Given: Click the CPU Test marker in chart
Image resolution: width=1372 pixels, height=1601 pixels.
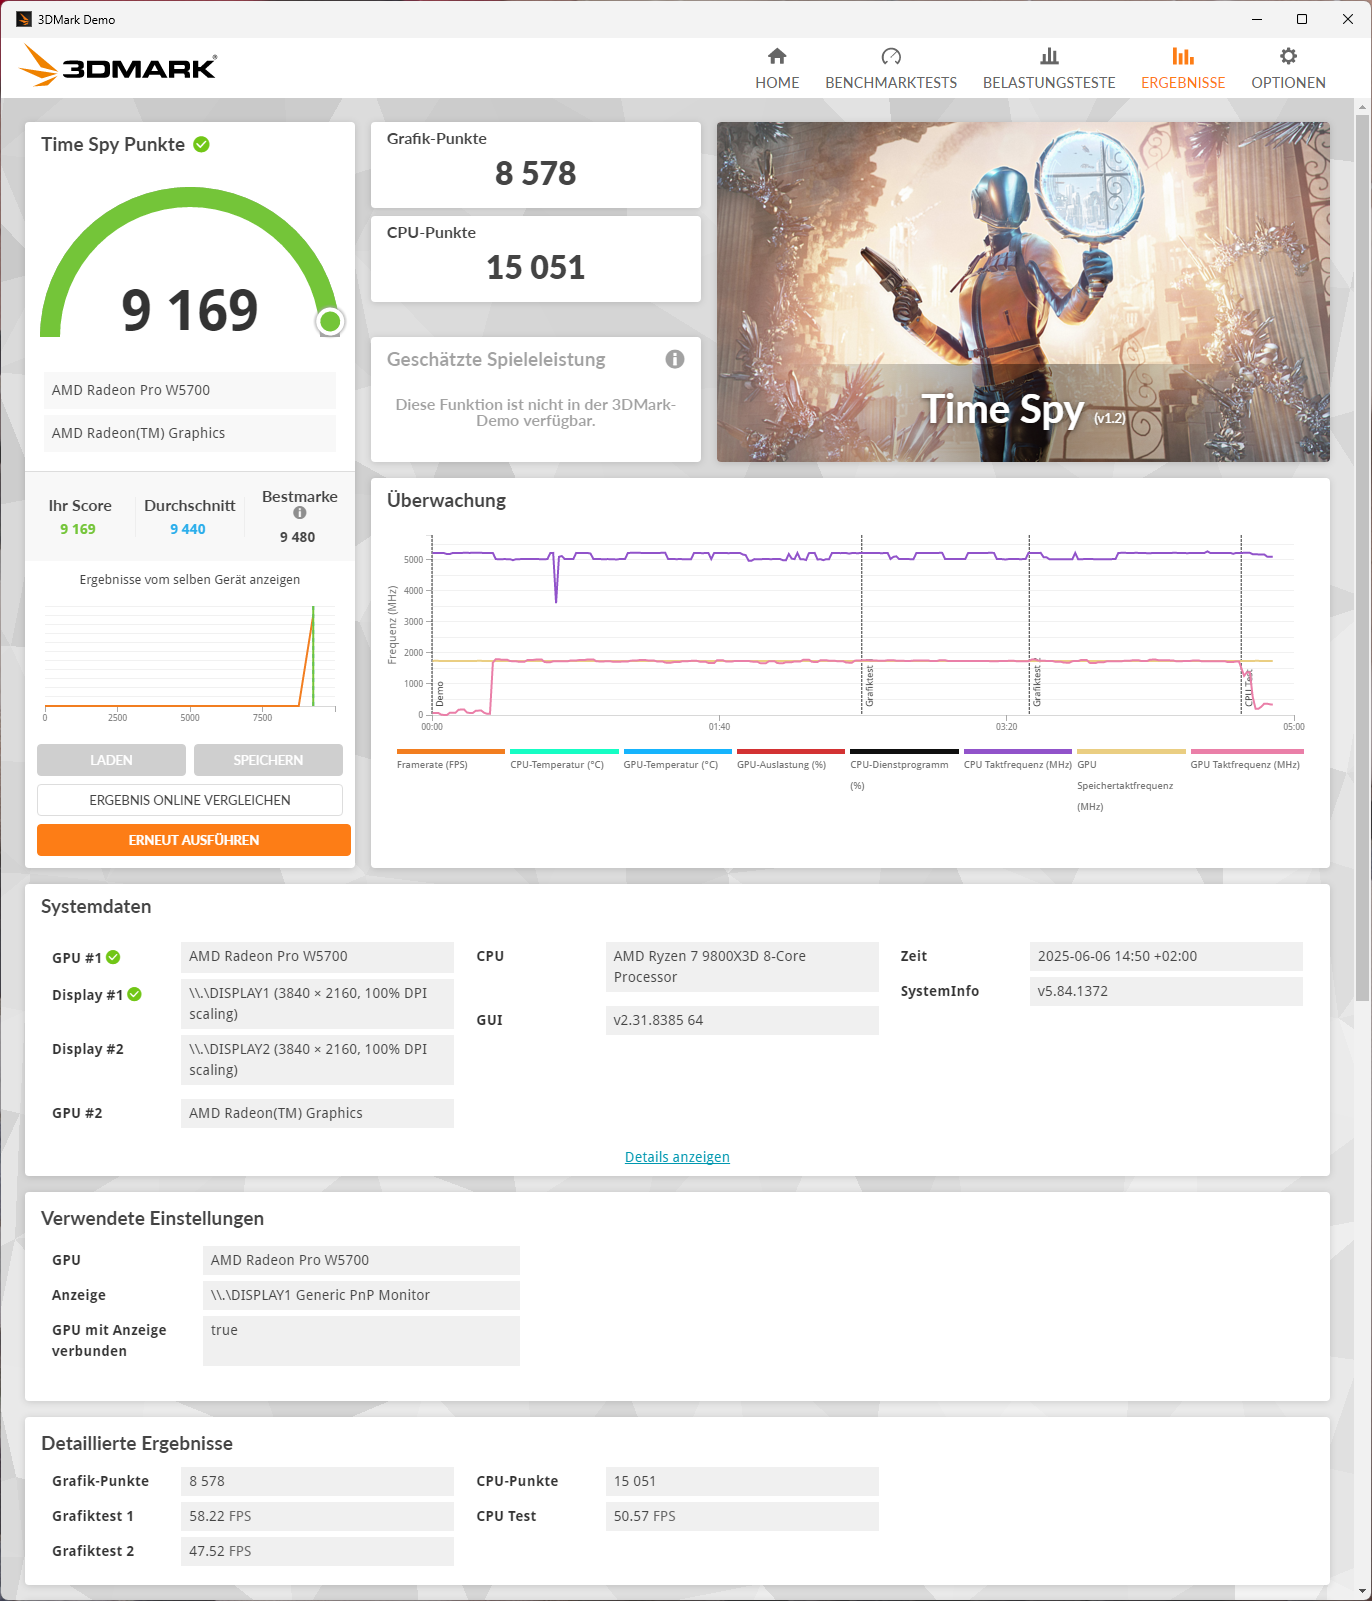Looking at the screenshot, I should click(1248, 688).
